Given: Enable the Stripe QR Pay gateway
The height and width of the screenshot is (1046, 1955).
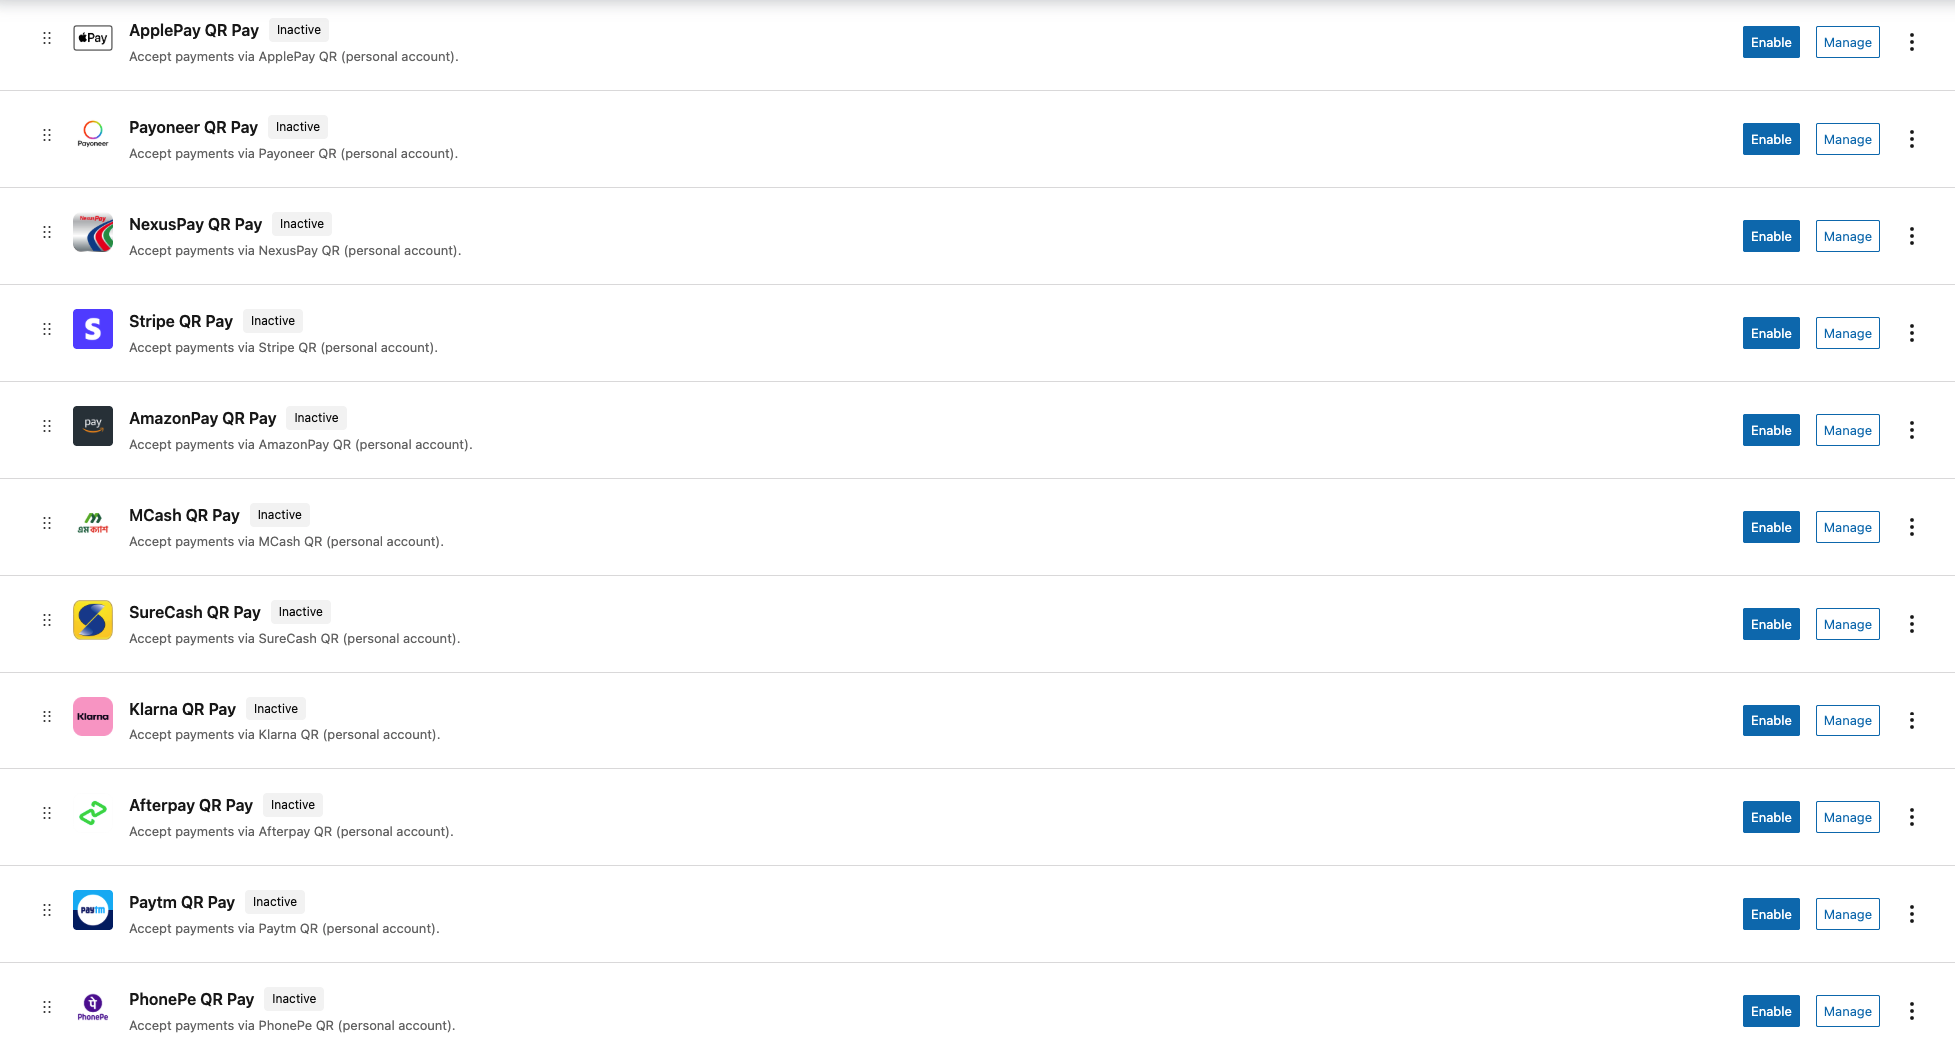Looking at the screenshot, I should point(1770,333).
